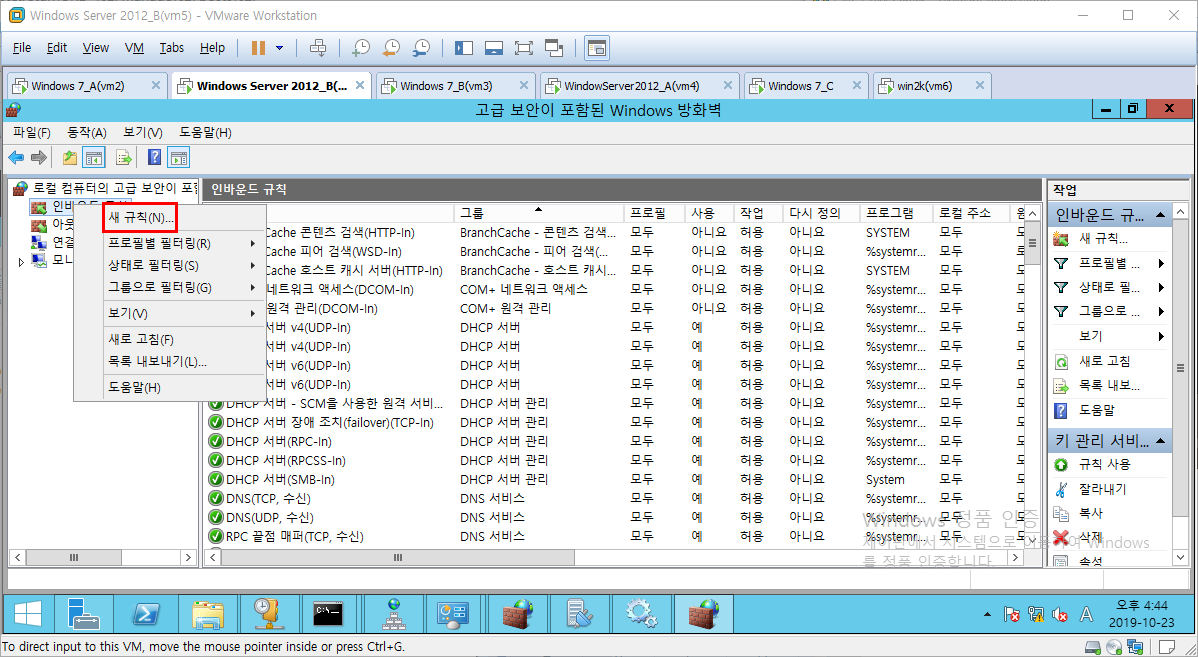Click the gray Forward arrow in firewall toolbar
The height and width of the screenshot is (657, 1198).
point(38,157)
